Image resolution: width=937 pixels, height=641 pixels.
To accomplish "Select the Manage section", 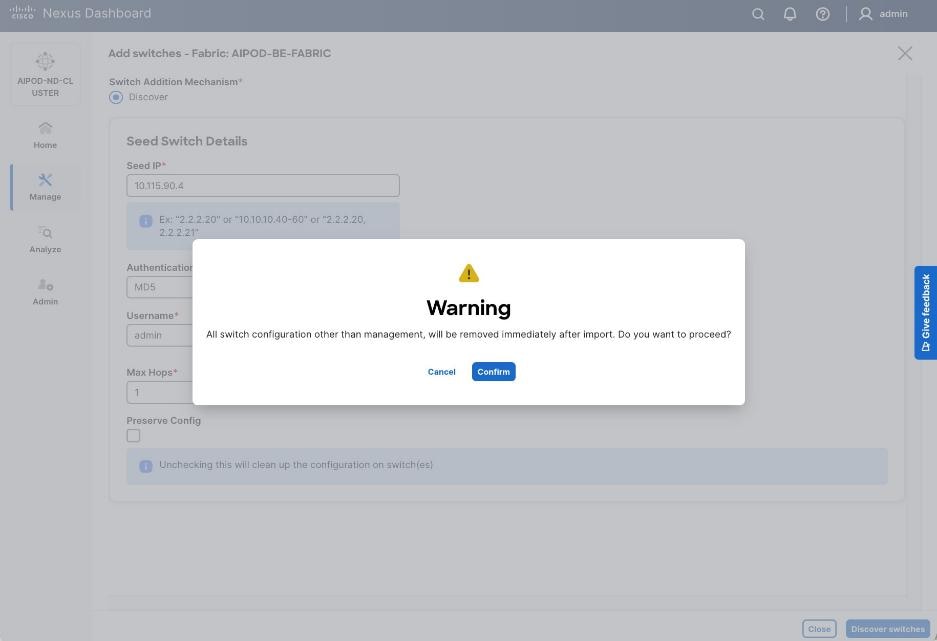I will (x=44, y=187).
